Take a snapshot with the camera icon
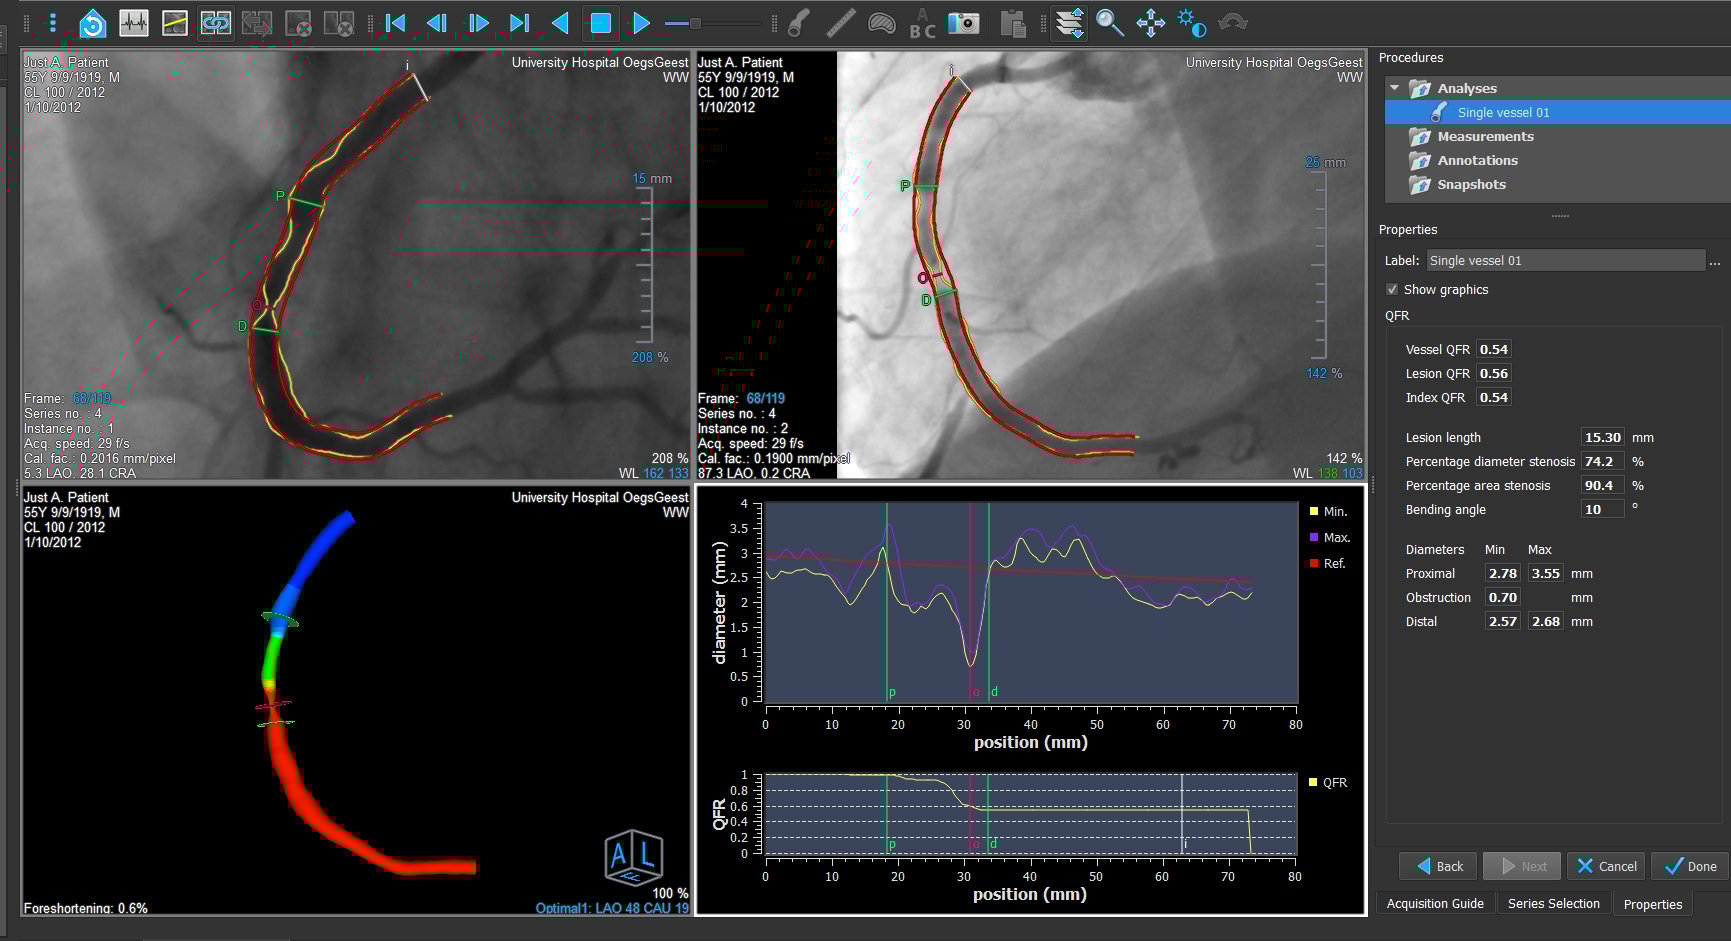Screen dimensions: 1731x941 [963, 23]
